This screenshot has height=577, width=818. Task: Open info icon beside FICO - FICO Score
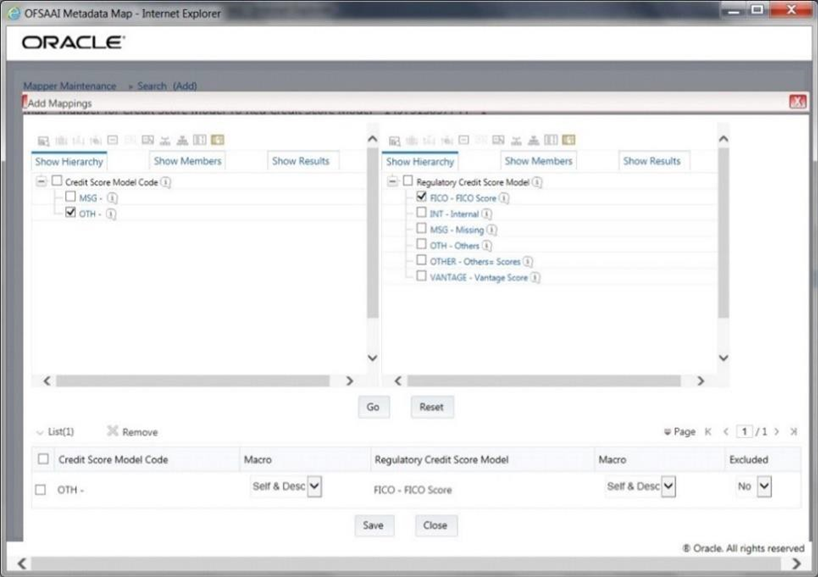pyautogui.click(x=504, y=198)
